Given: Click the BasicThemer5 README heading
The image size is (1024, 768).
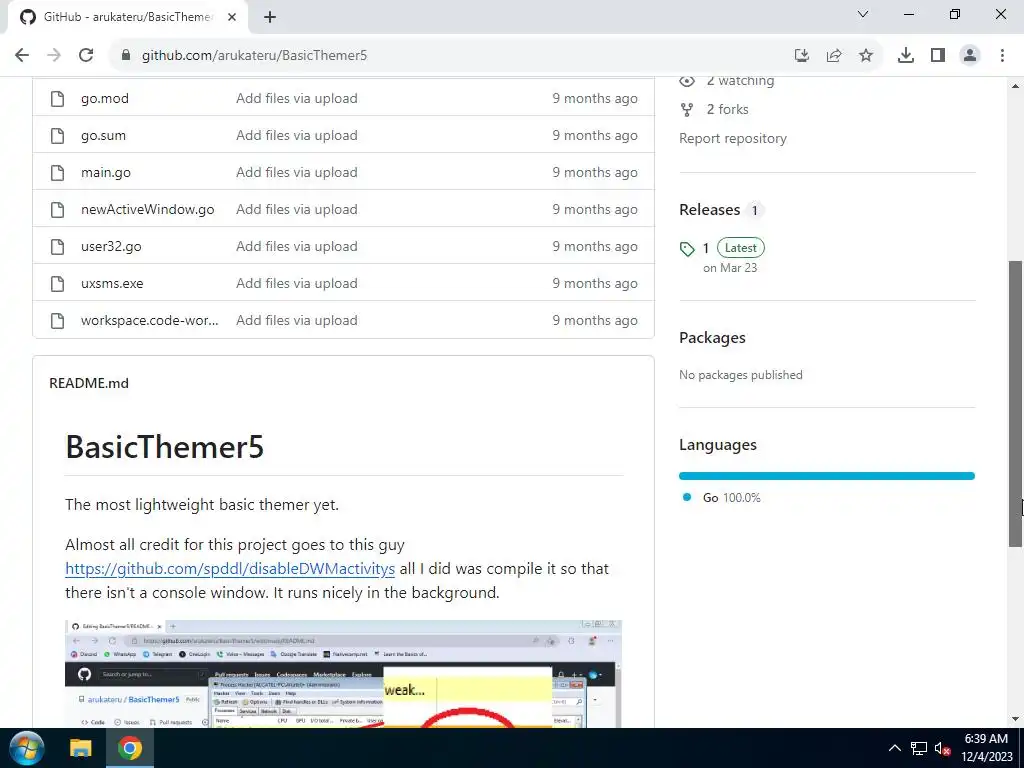Looking at the screenshot, I should [165, 447].
